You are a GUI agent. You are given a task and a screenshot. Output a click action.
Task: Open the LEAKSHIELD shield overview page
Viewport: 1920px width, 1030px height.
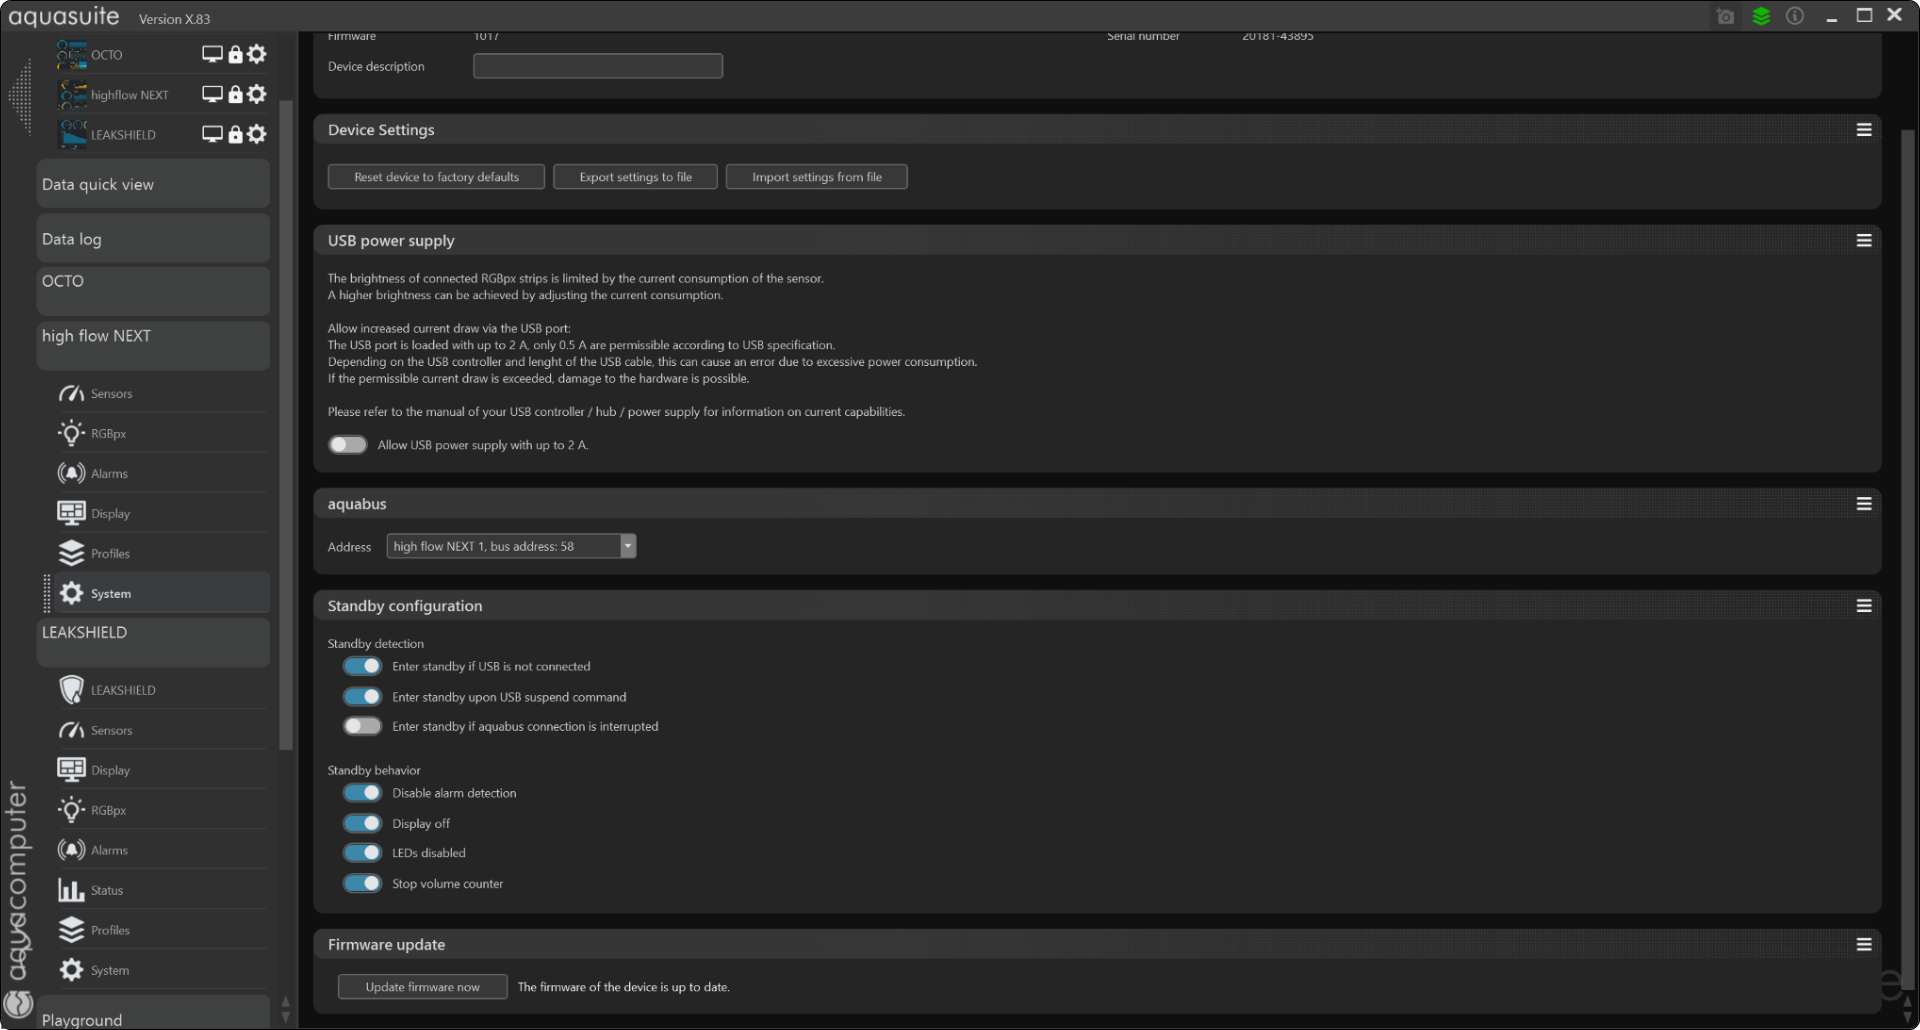(162, 690)
